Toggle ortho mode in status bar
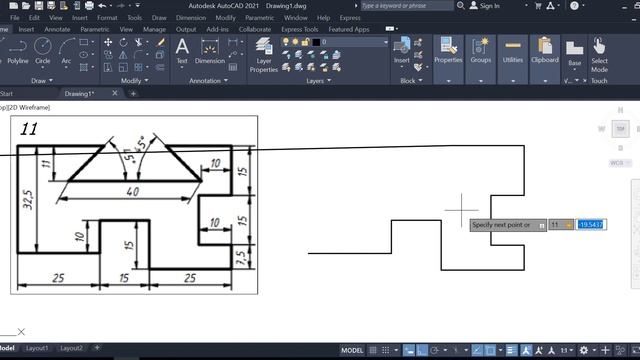640x360 pixels. point(422,350)
